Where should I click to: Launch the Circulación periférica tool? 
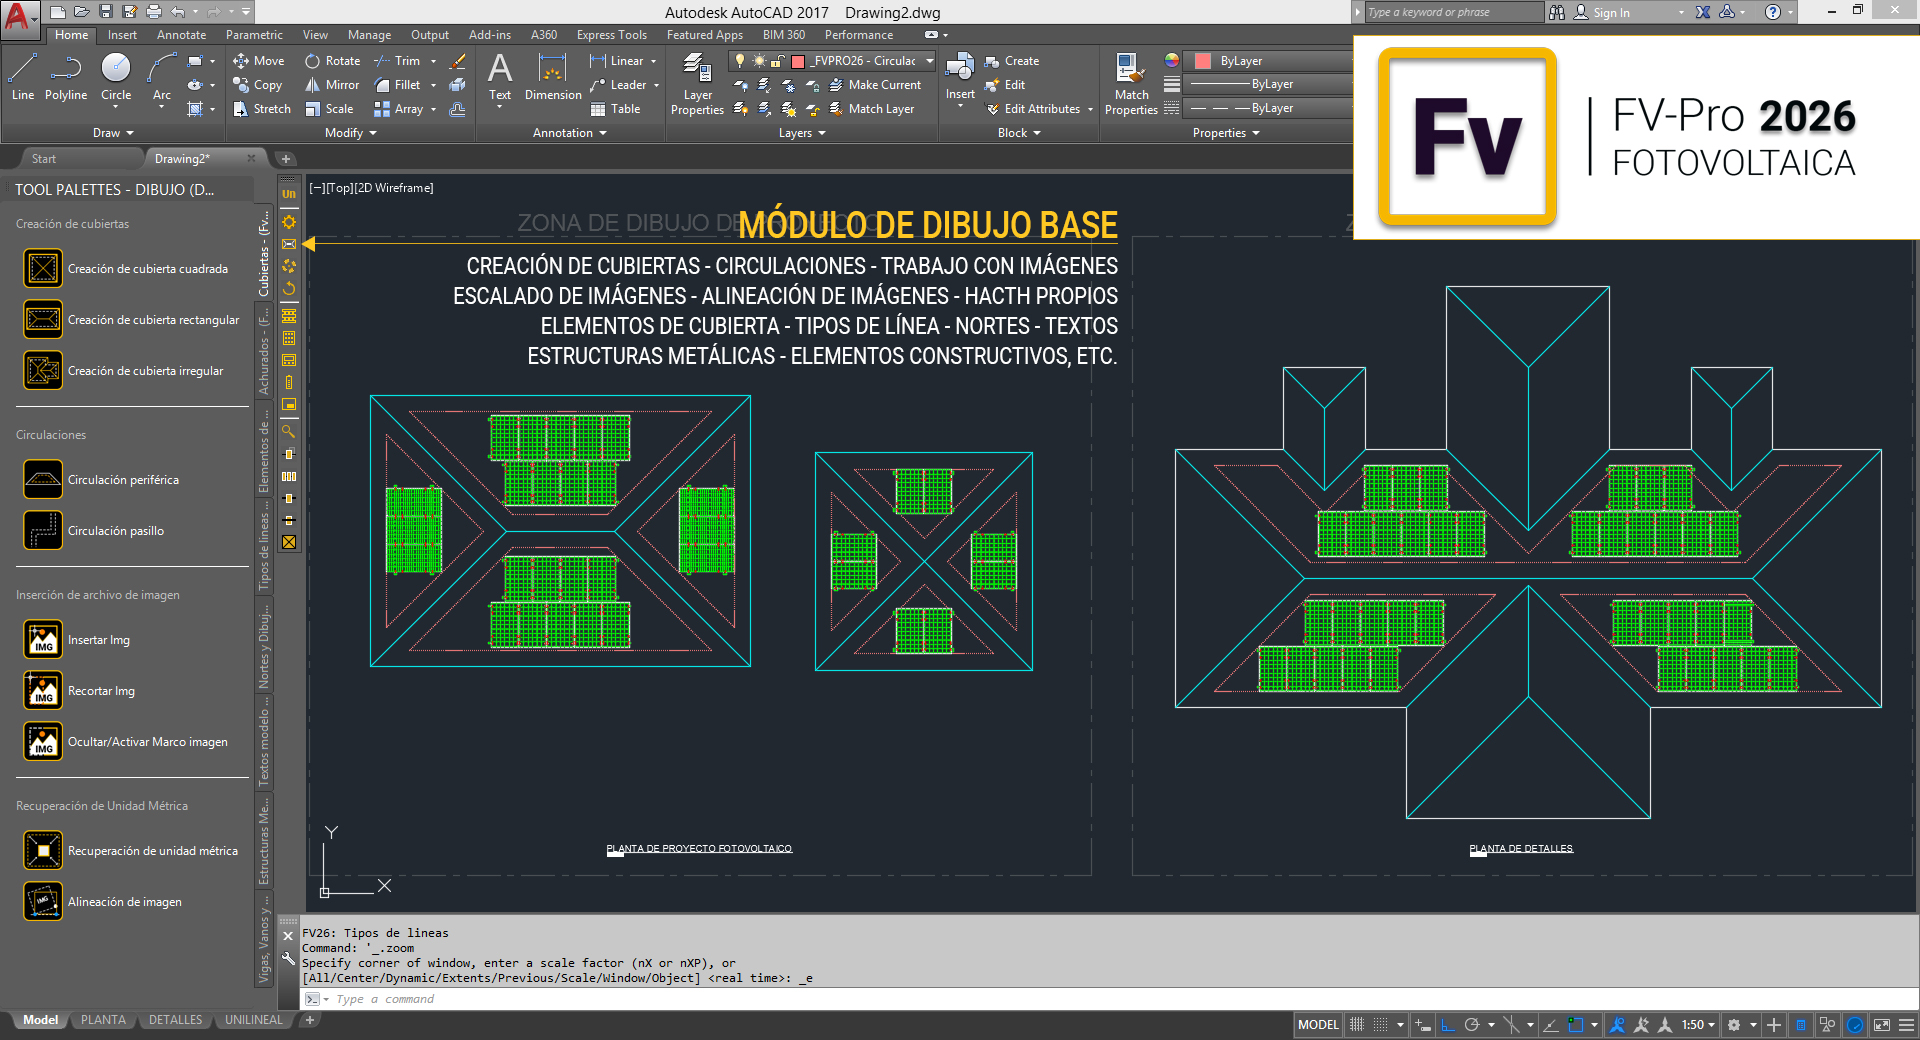[x=43, y=480]
